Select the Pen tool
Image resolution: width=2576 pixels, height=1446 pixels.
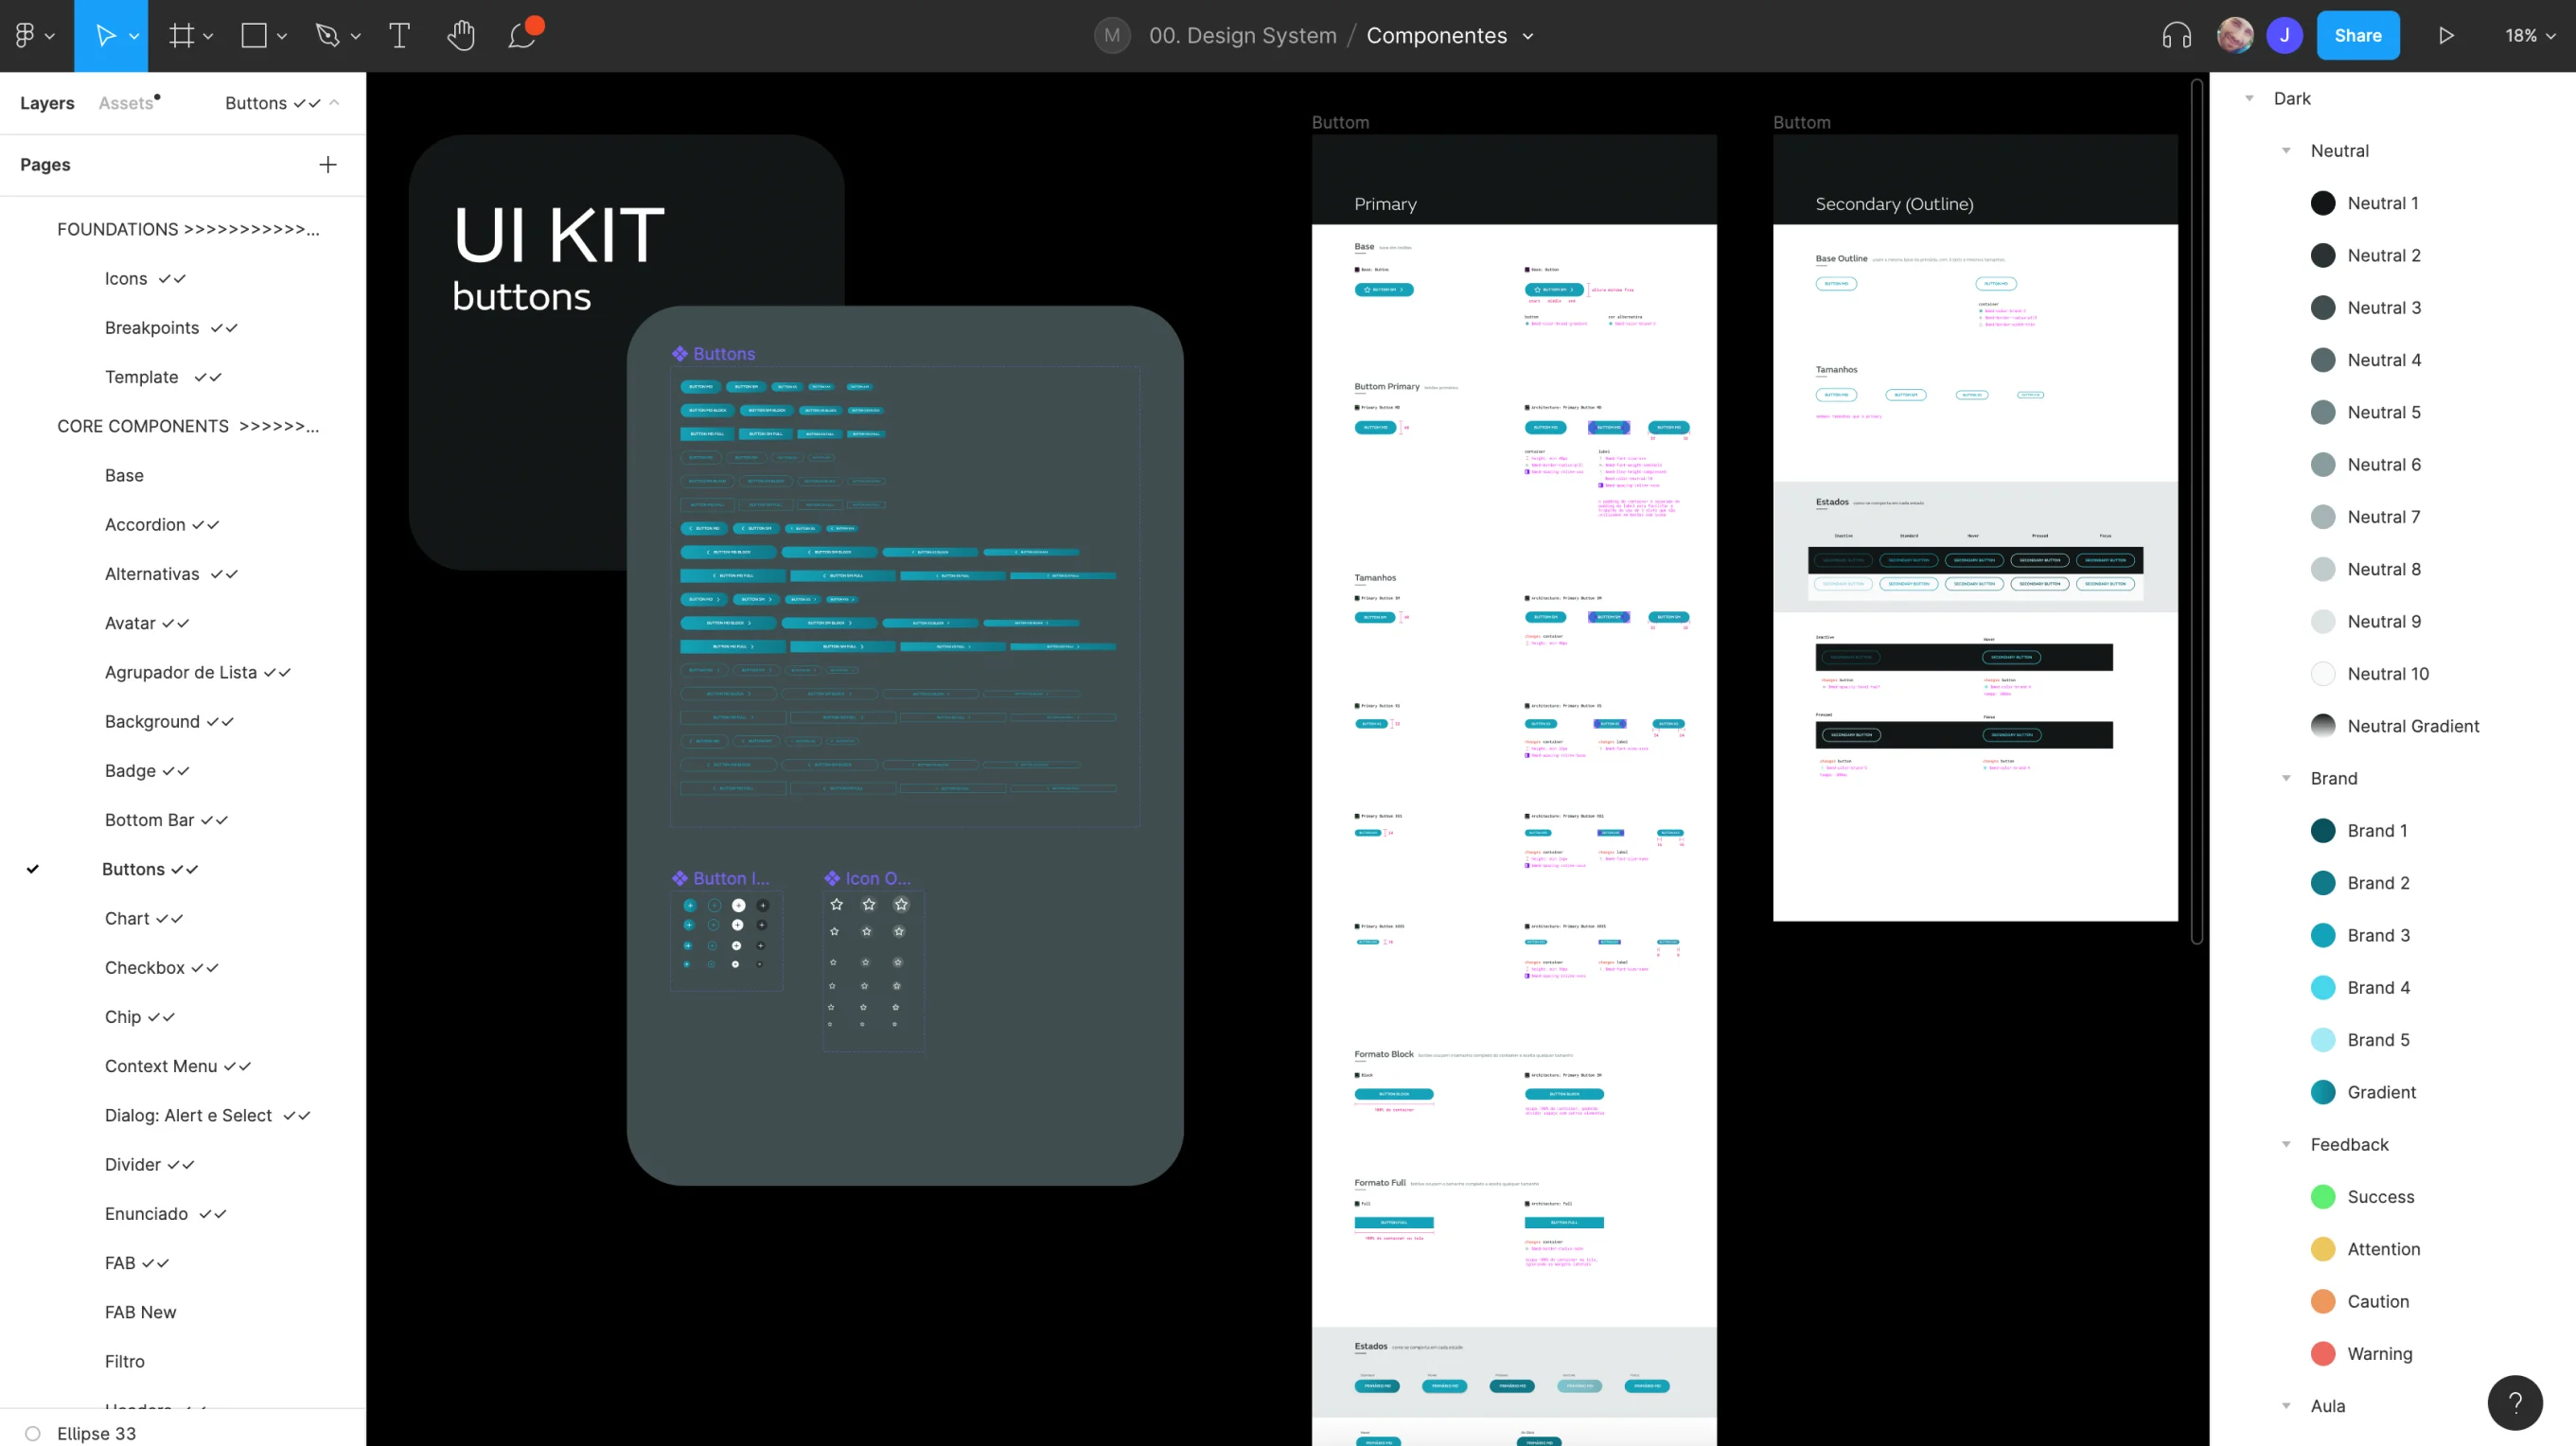(x=327, y=36)
